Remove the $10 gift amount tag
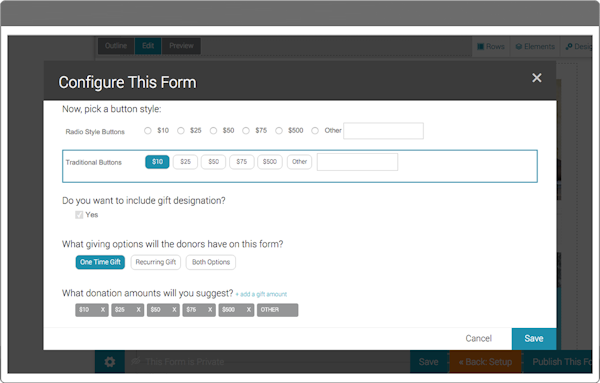Image resolution: width=600 pixels, height=383 pixels. [x=103, y=310]
